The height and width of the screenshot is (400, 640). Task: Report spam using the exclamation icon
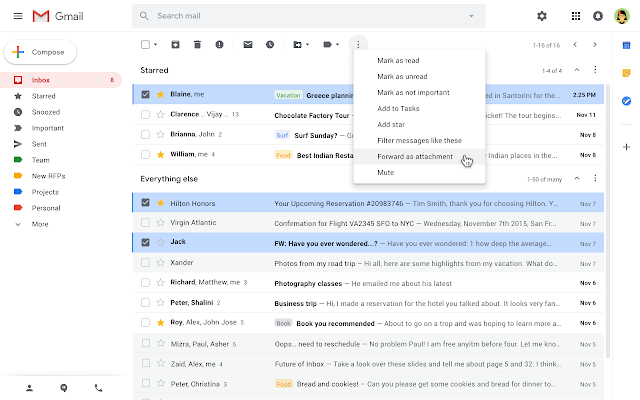pyautogui.click(x=217, y=44)
